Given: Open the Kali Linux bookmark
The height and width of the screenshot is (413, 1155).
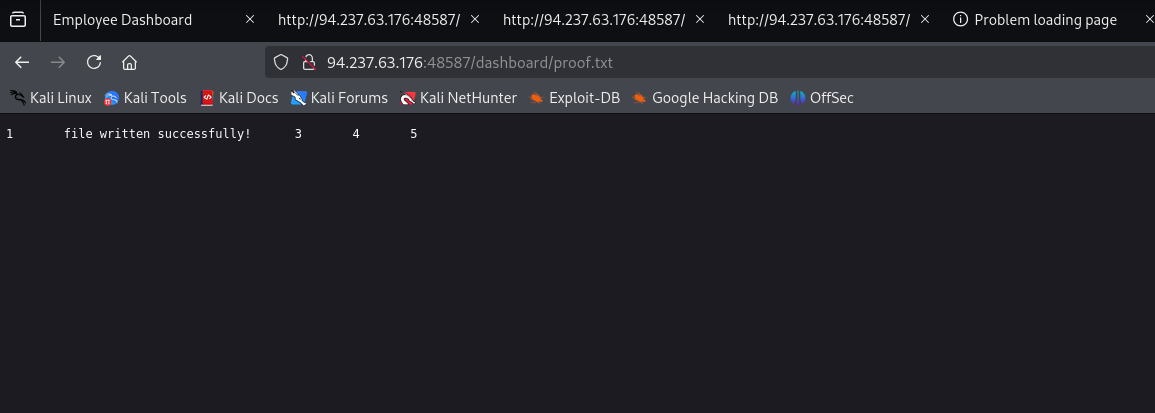Looking at the screenshot, I should click(51, 98).
